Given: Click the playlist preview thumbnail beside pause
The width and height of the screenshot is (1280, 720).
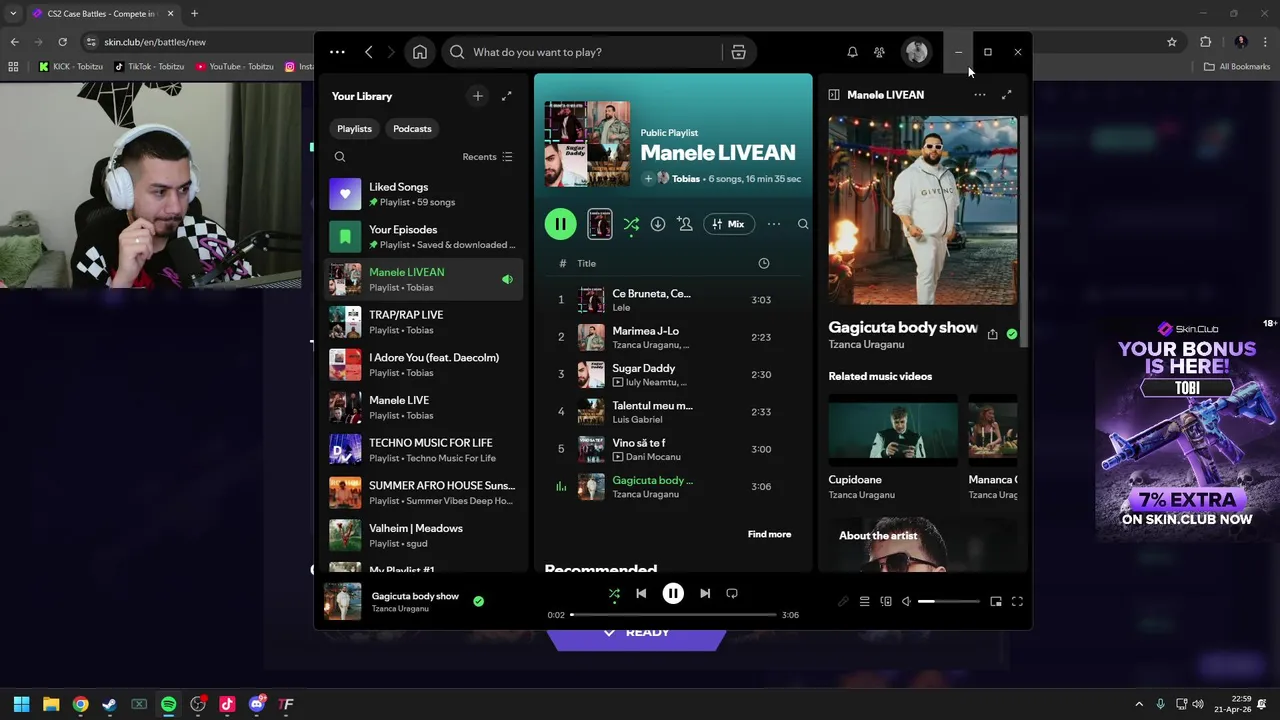Looking at the screenshot, I should coord(599,224).
